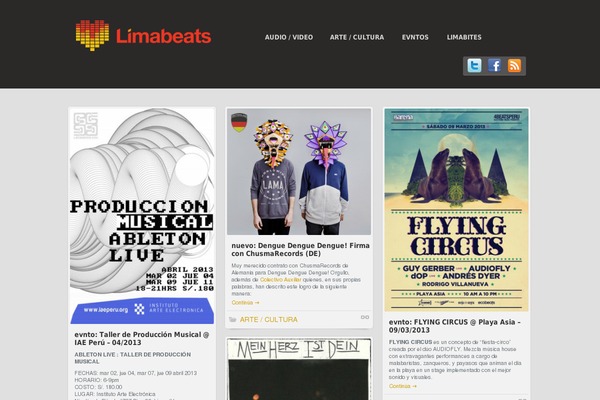600x400 pixels.
Task: Select the LIMABITES menu item
Action: point(464,37)
